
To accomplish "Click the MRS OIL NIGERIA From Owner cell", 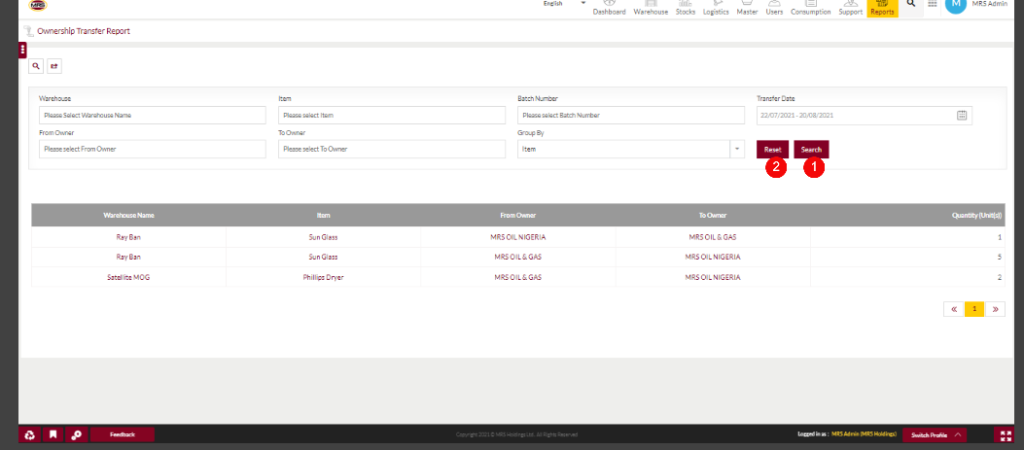I will 518,237.
